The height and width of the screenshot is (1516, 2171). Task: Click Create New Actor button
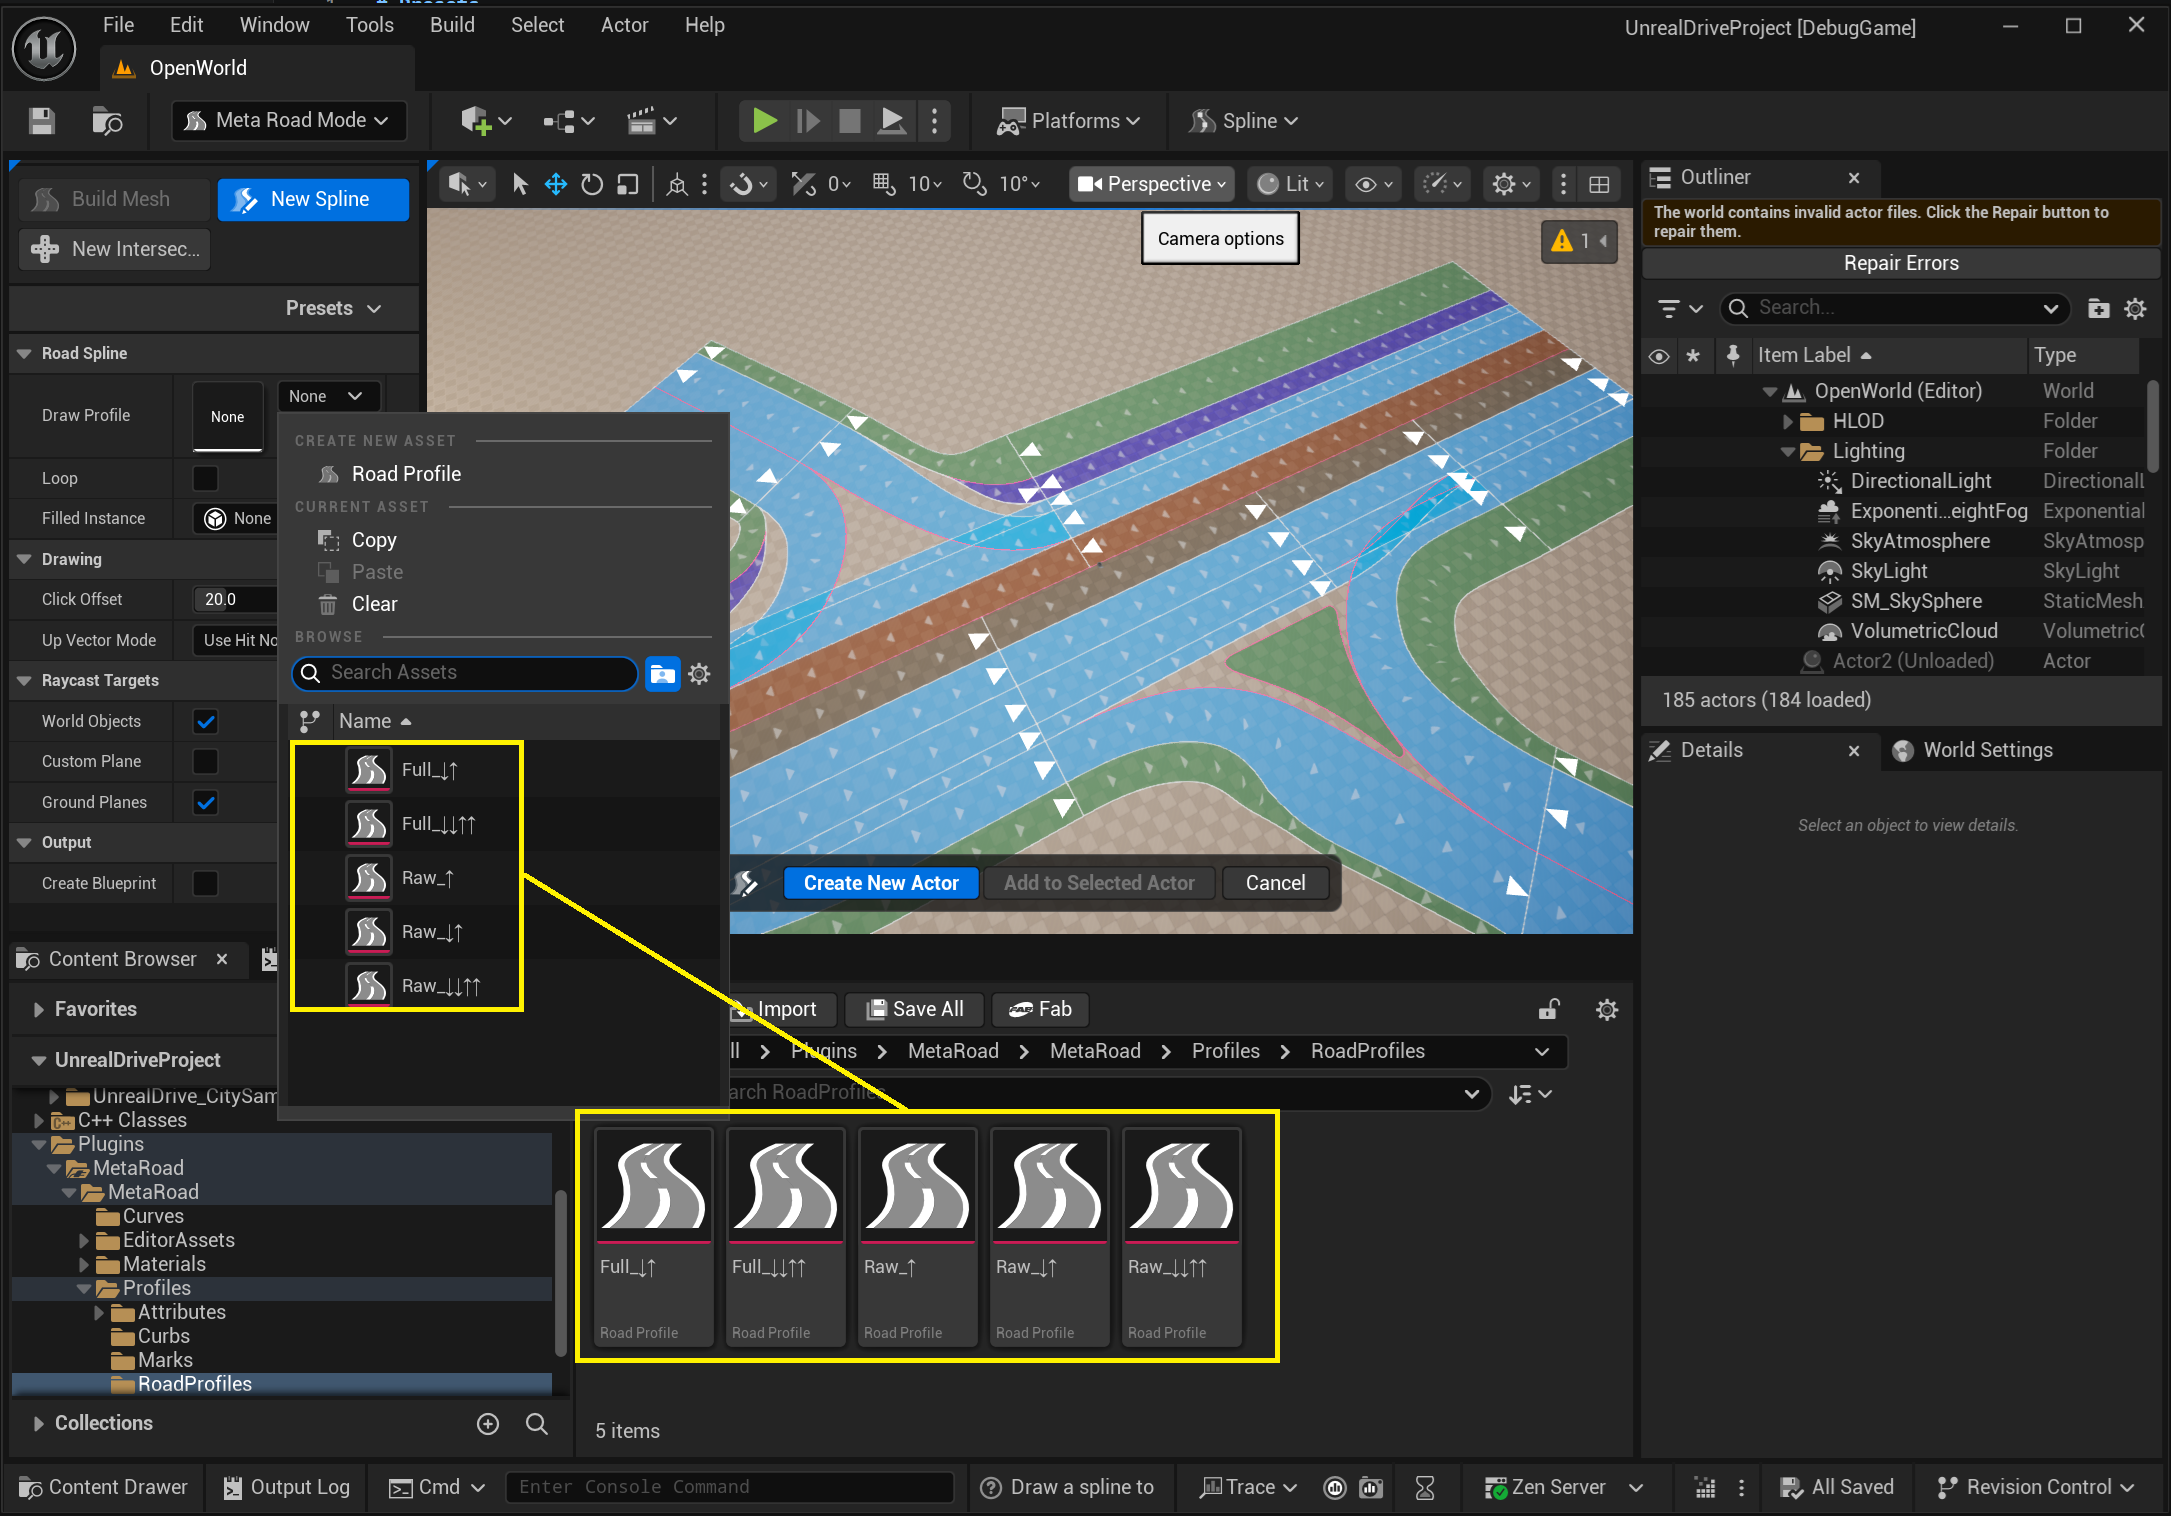pos(881,883)
